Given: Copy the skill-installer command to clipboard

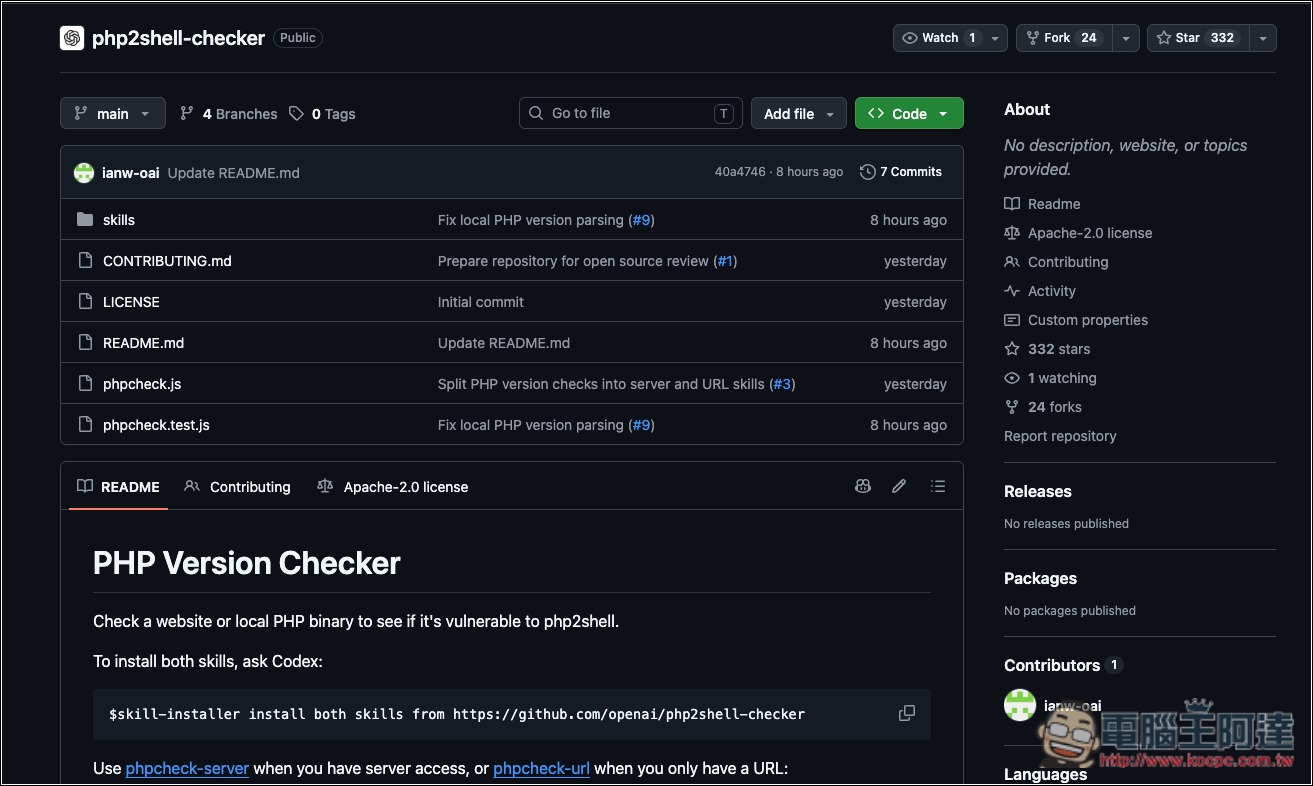Looking at the screenshot, I should point(906,713).
